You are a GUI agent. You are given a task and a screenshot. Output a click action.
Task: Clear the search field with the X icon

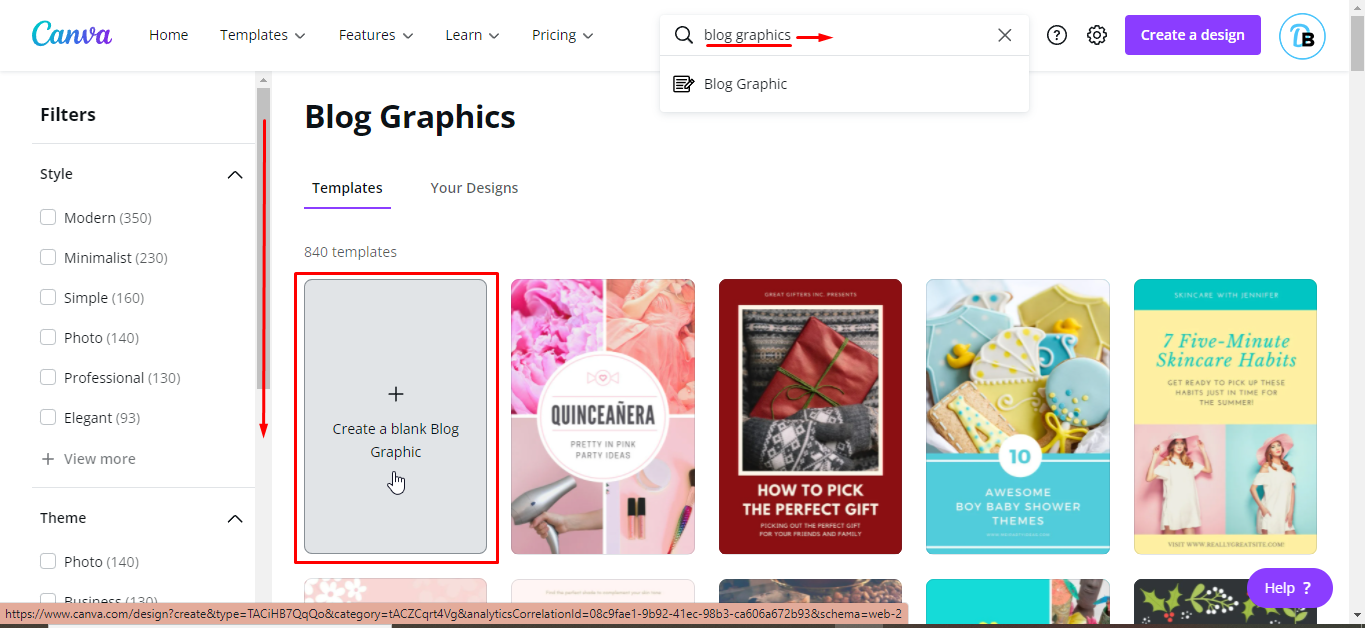pos(1005,35)
